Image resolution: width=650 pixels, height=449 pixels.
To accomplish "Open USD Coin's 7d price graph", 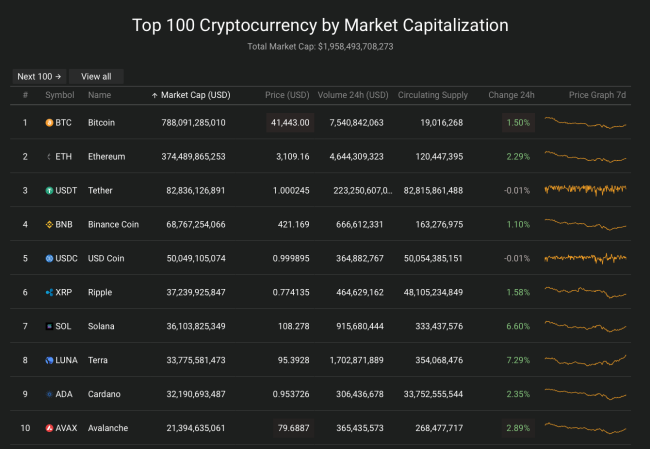I will coord(585,258).
